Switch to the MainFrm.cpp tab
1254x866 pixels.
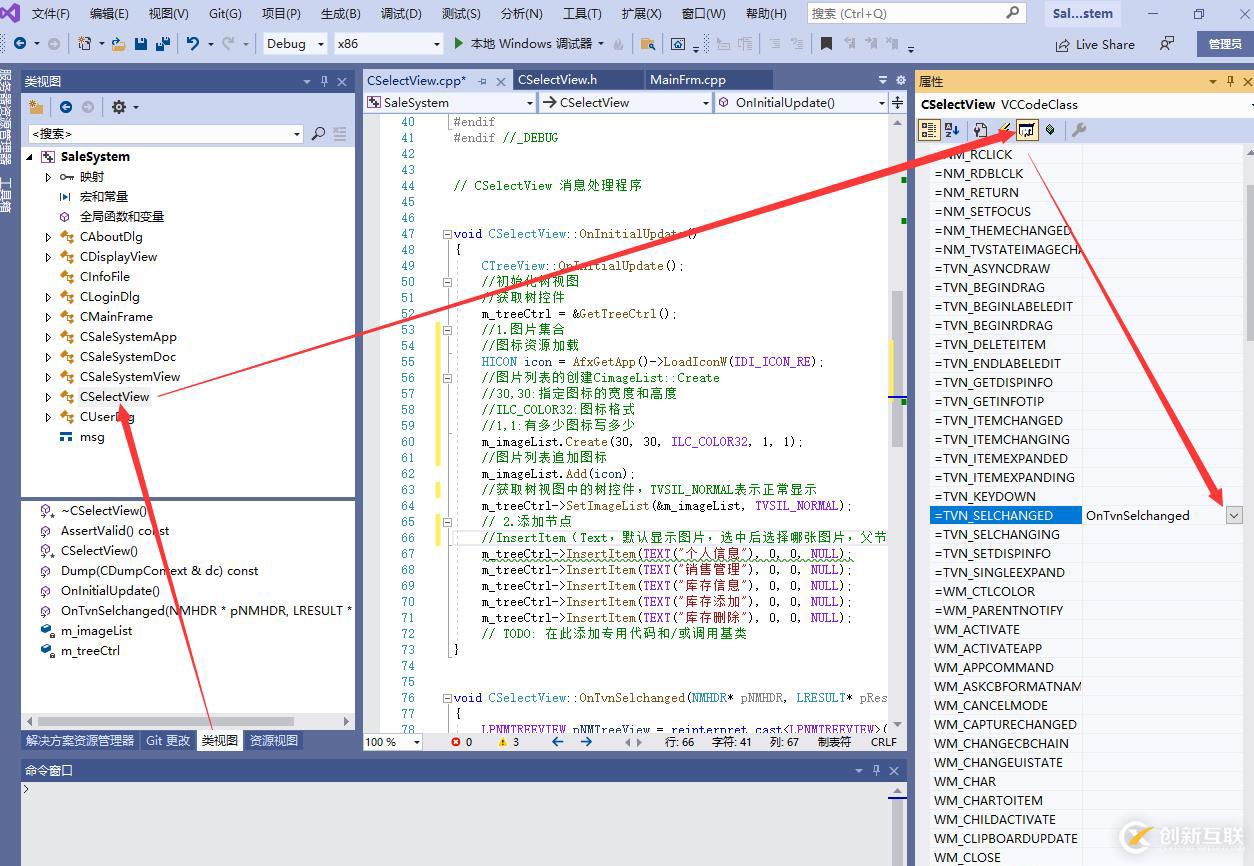click(x=687, y=80)
